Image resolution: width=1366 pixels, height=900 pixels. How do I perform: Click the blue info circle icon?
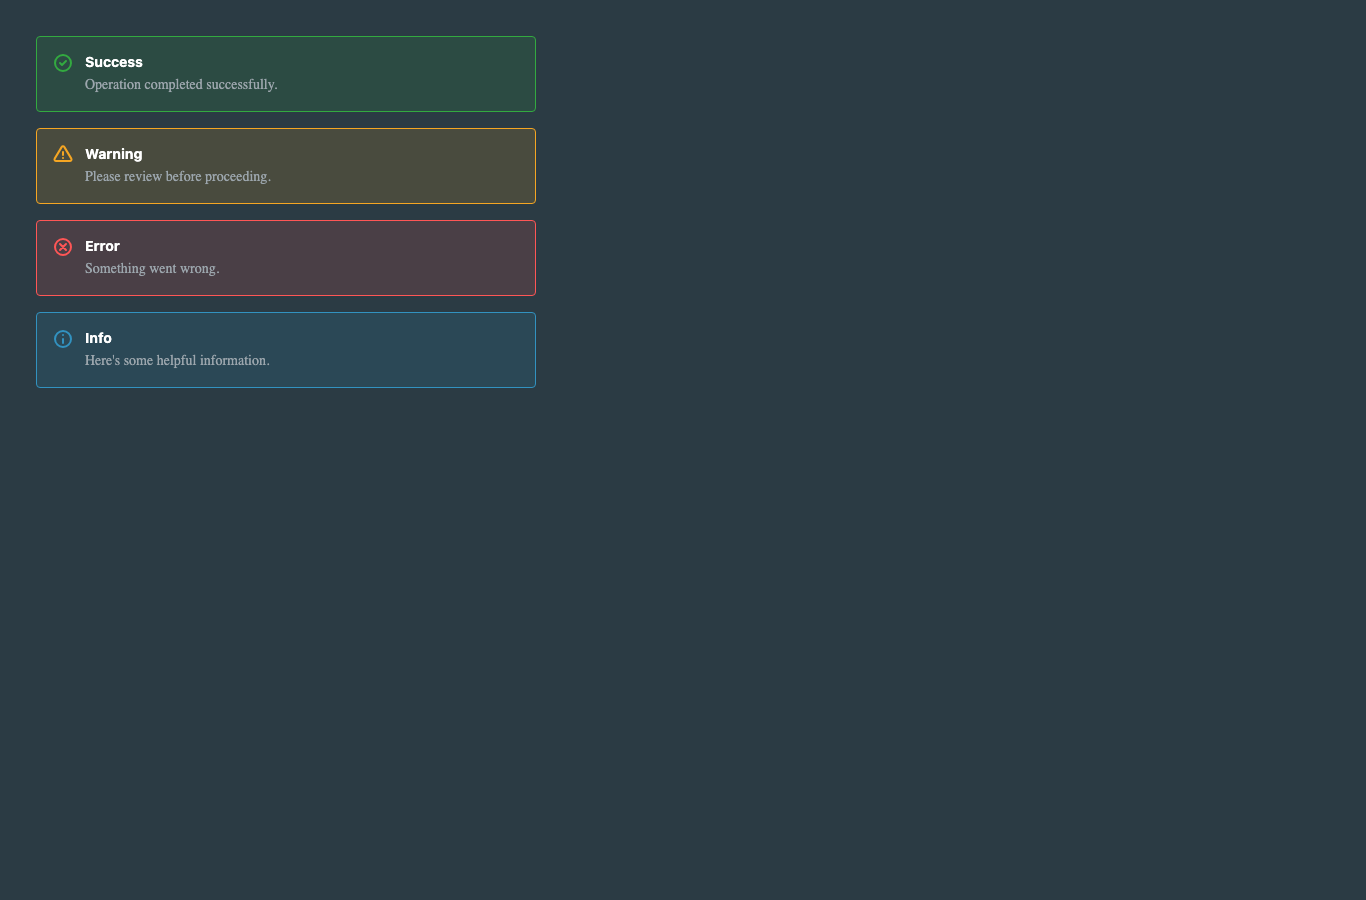pos(63,339)
